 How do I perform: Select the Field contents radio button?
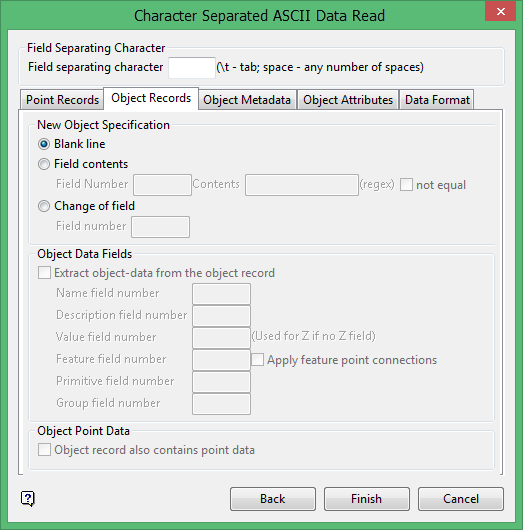click(44, 164)
